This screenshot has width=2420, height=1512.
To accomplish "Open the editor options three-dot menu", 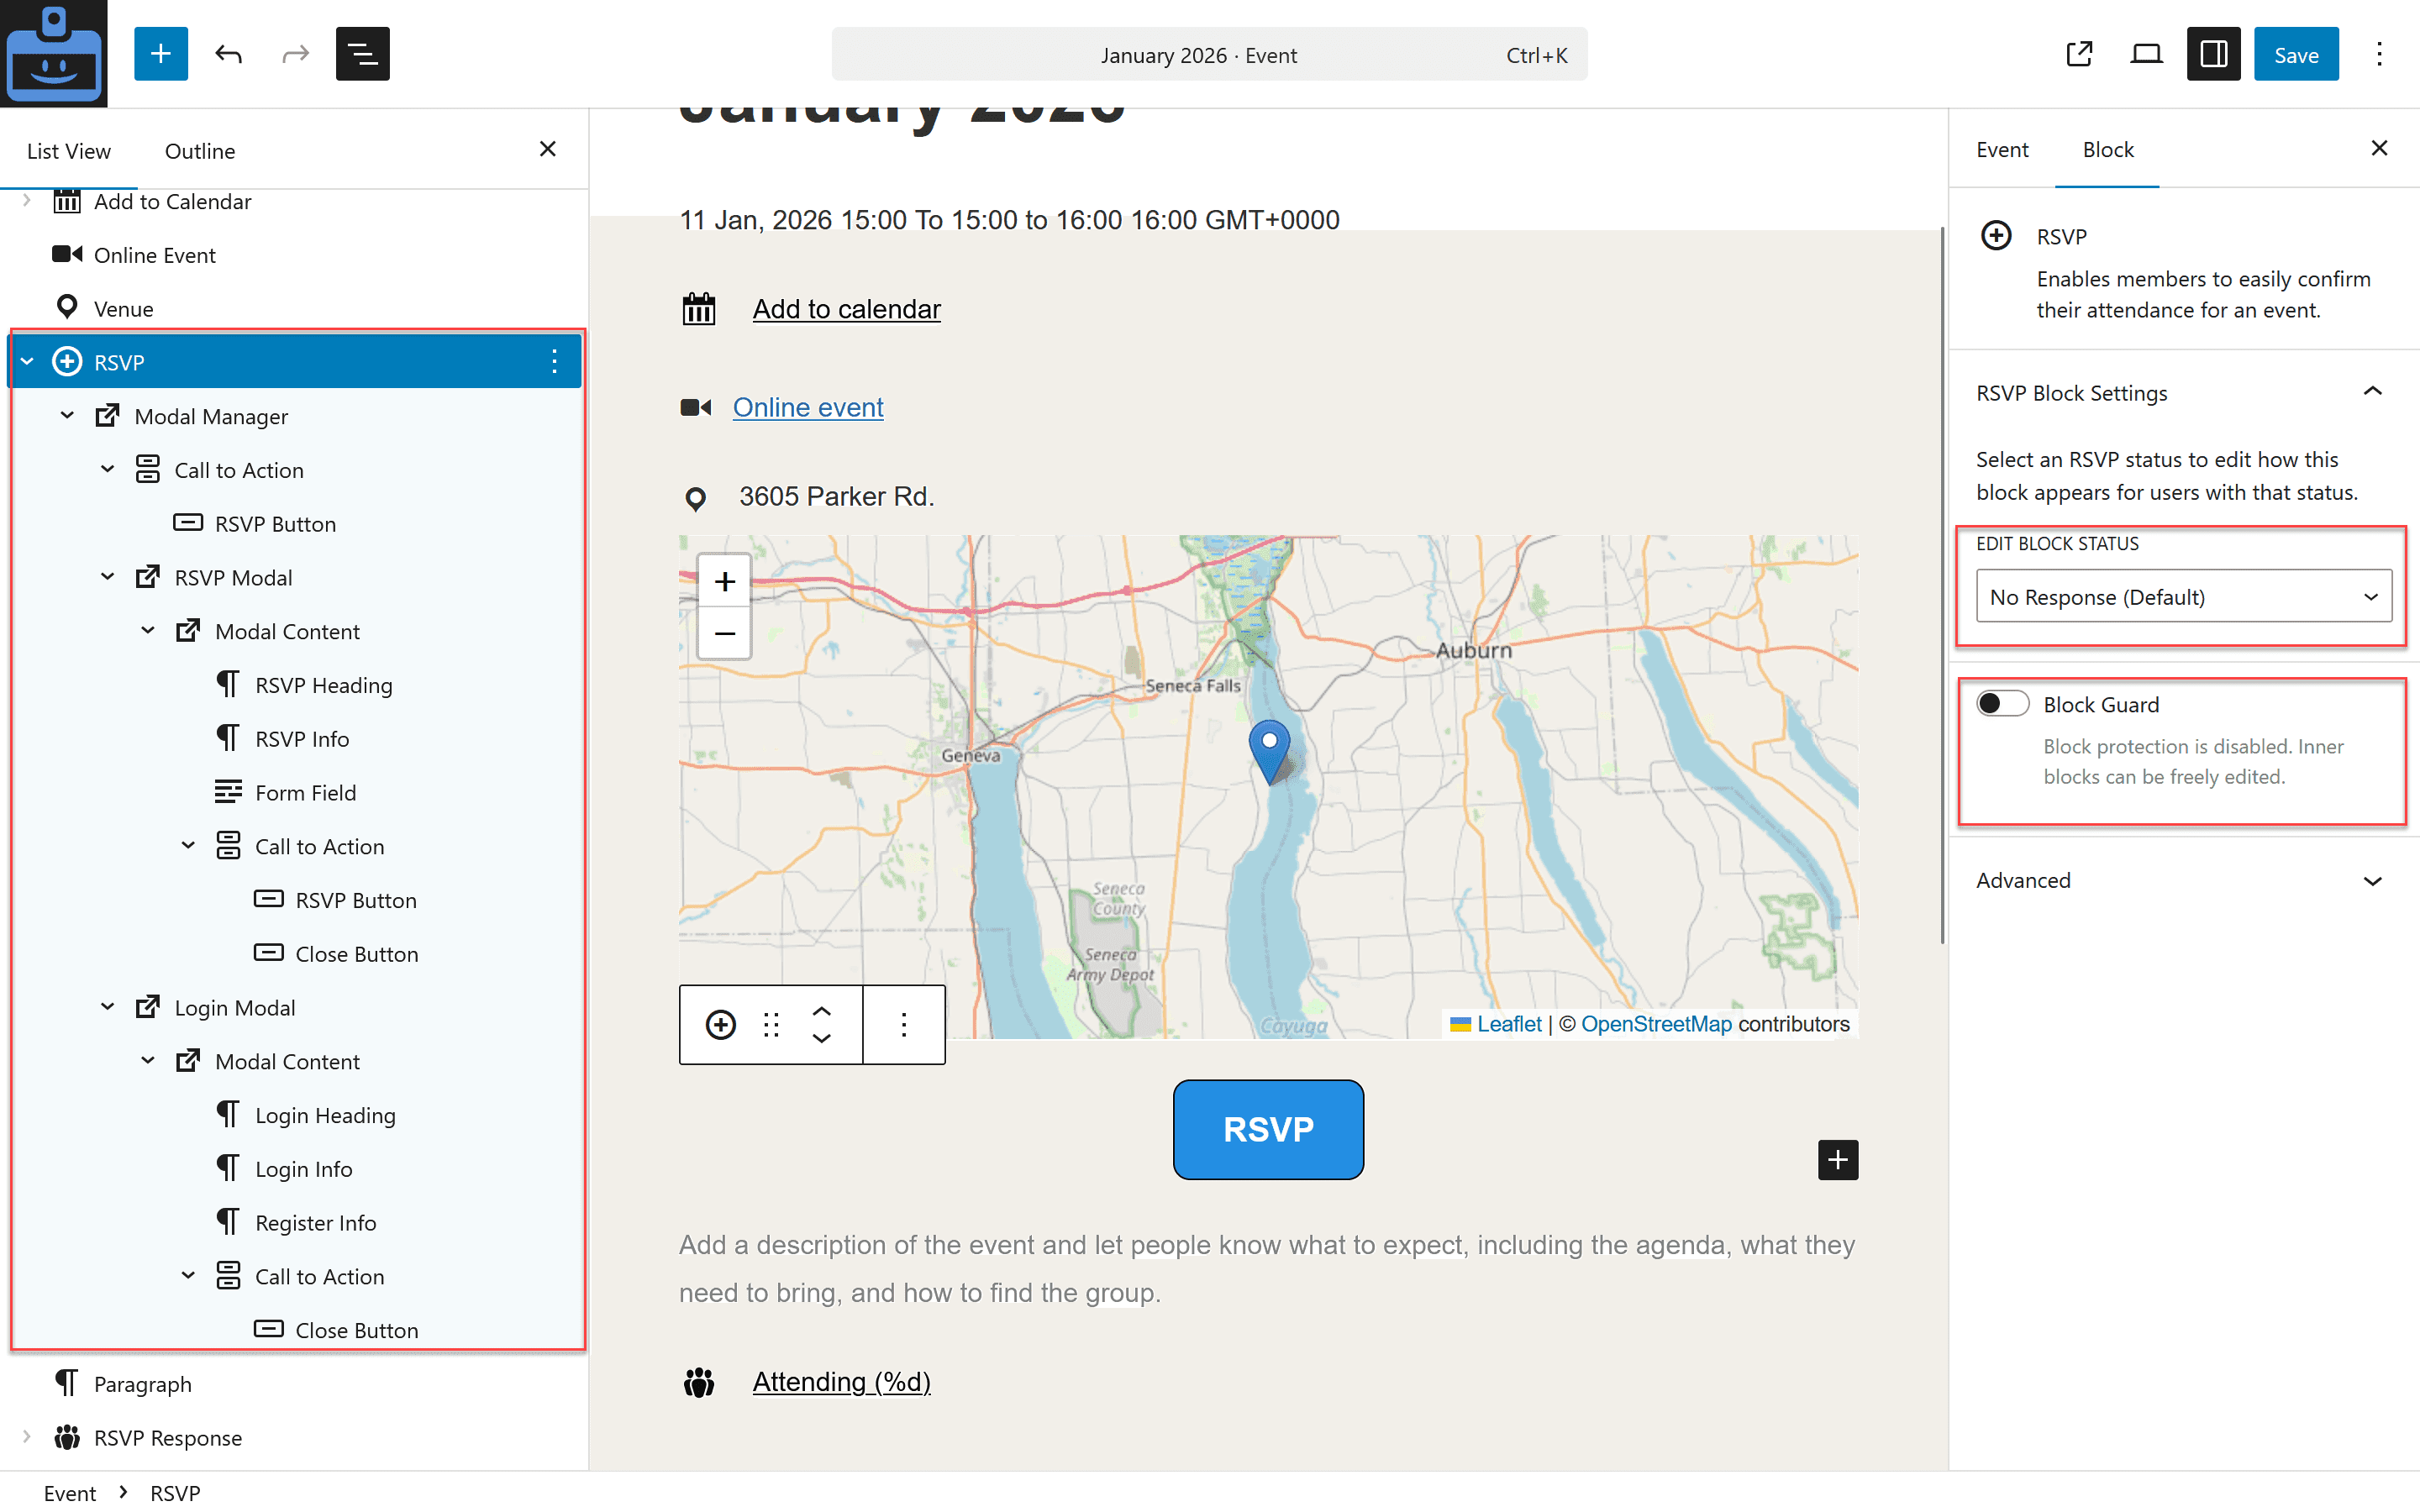I will [x=2379, y=54].
